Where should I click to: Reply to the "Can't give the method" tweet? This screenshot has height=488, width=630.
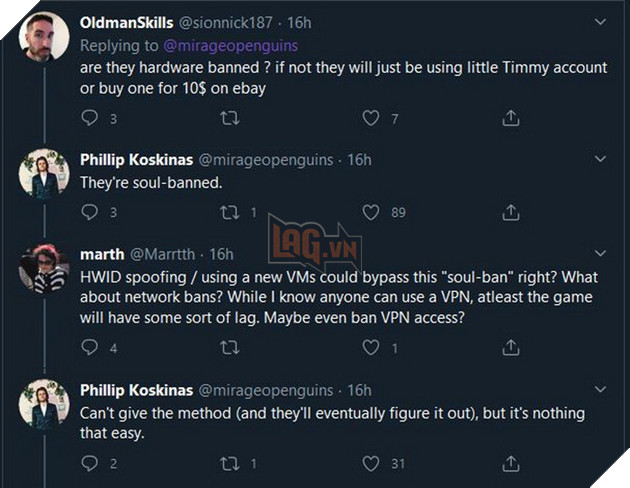click(90, 463)
